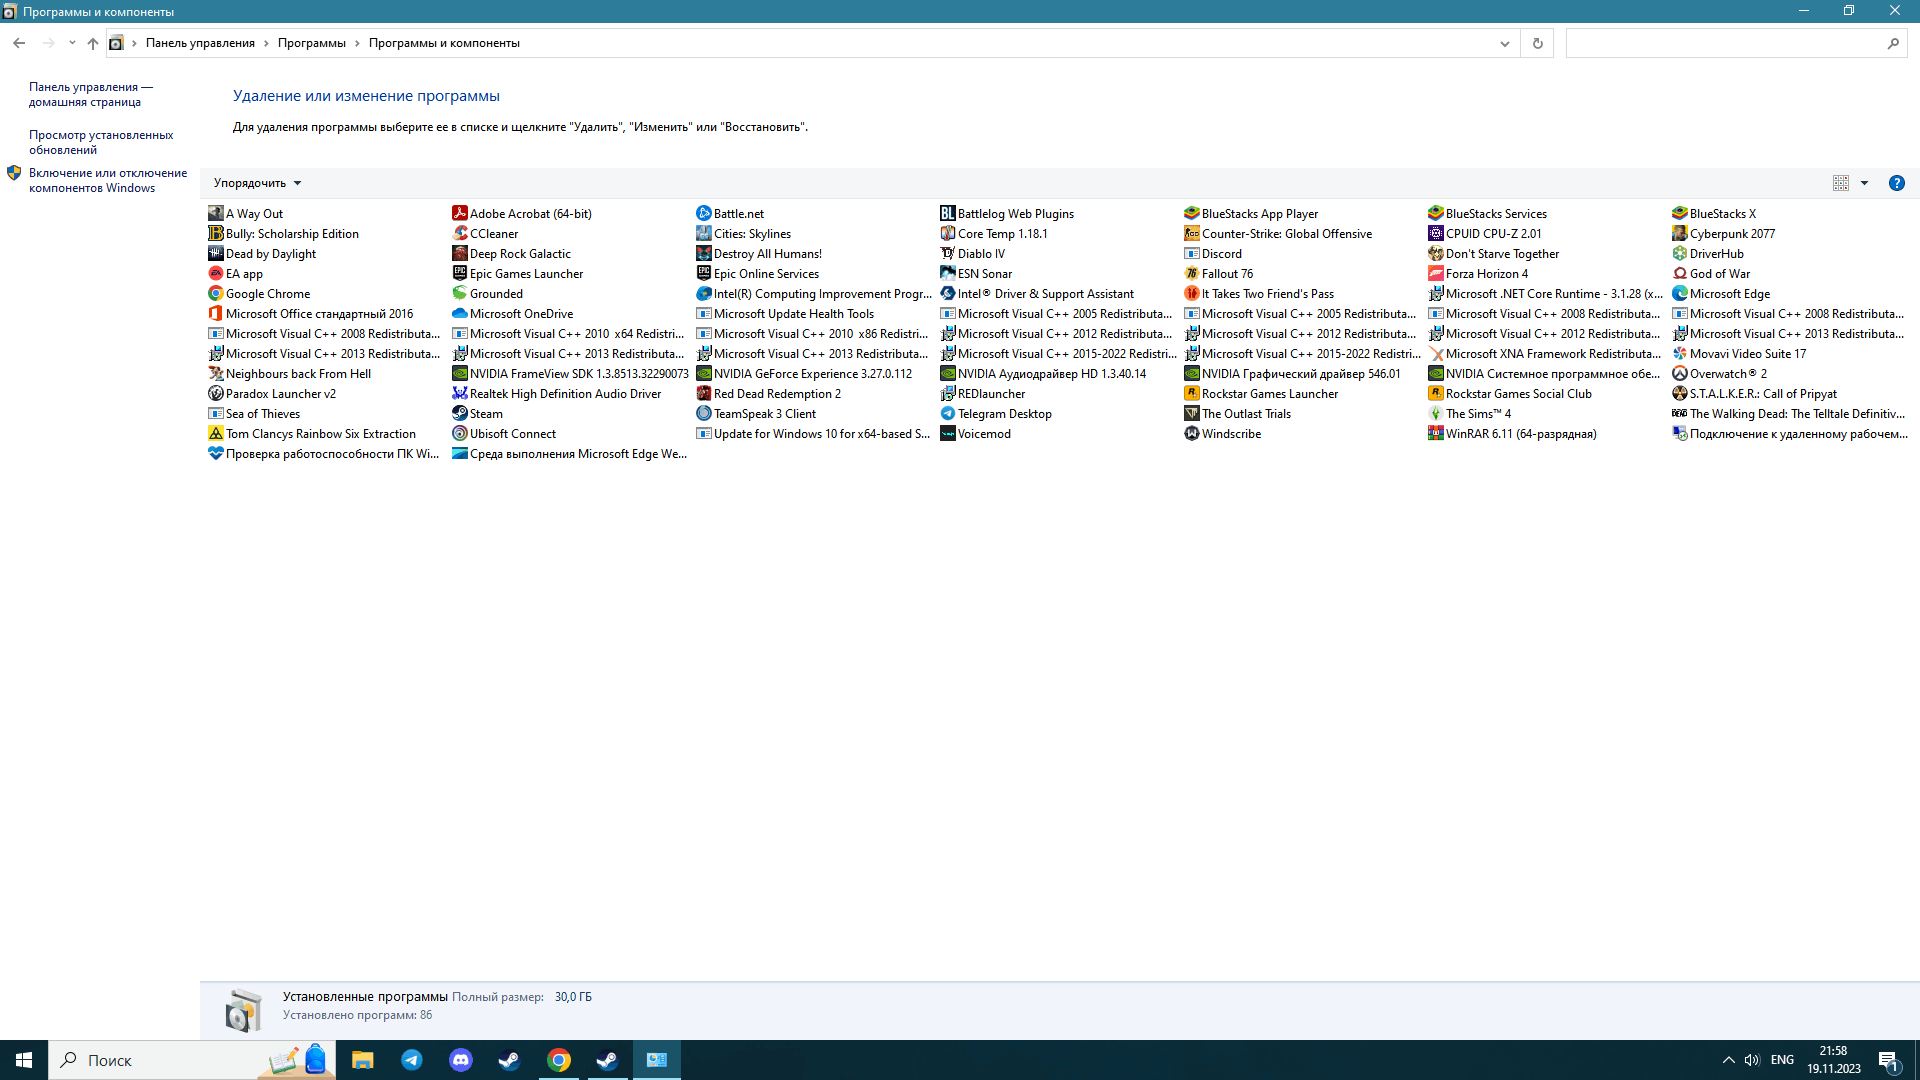Open Включение или отключение компонентов Windows
This screenshot has width=1920, height=1080.
click(x=108, y=180)
